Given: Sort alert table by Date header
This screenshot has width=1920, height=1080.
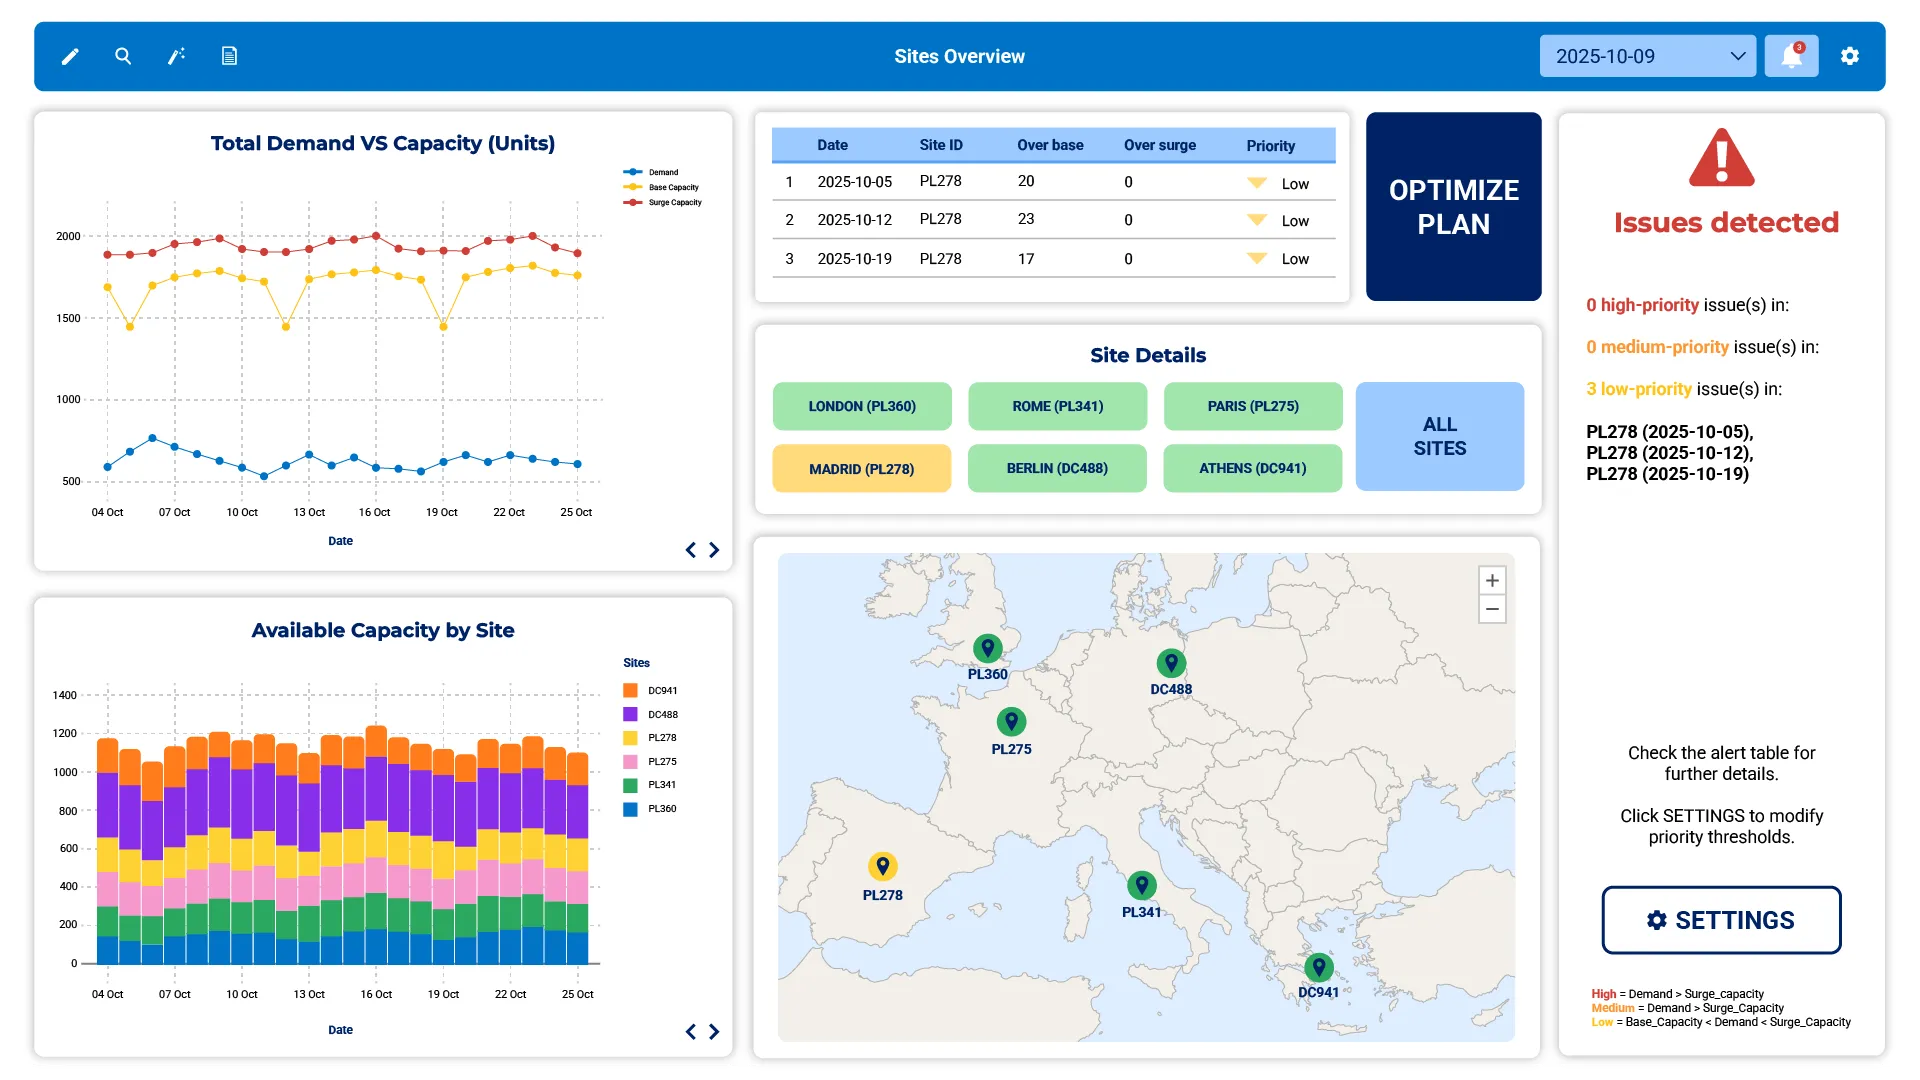Looking at the screenshot, I should 832,145.
